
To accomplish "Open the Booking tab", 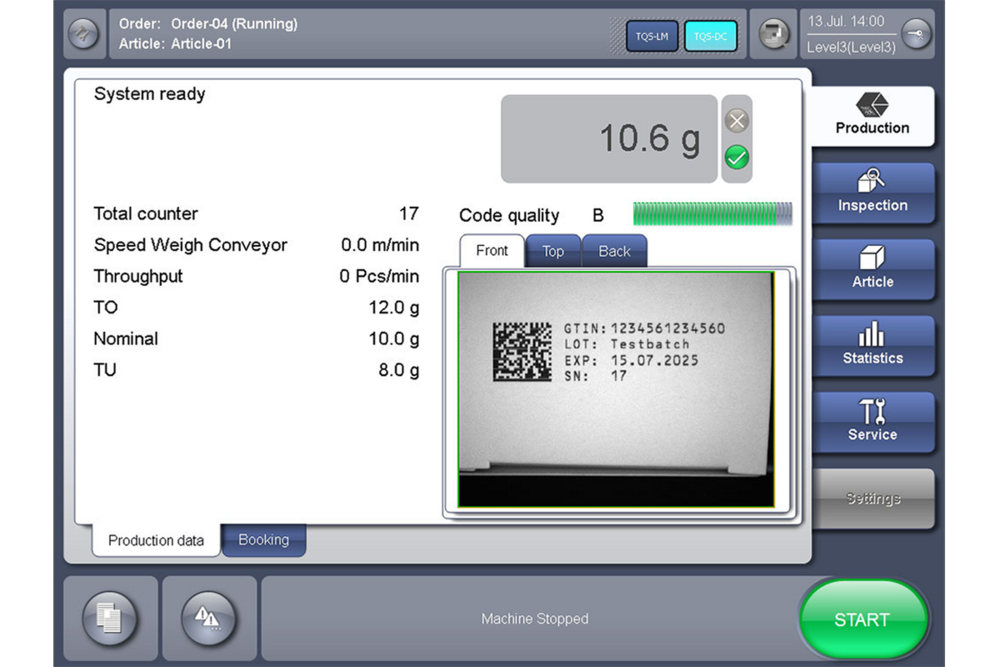I will coord(263,539).
